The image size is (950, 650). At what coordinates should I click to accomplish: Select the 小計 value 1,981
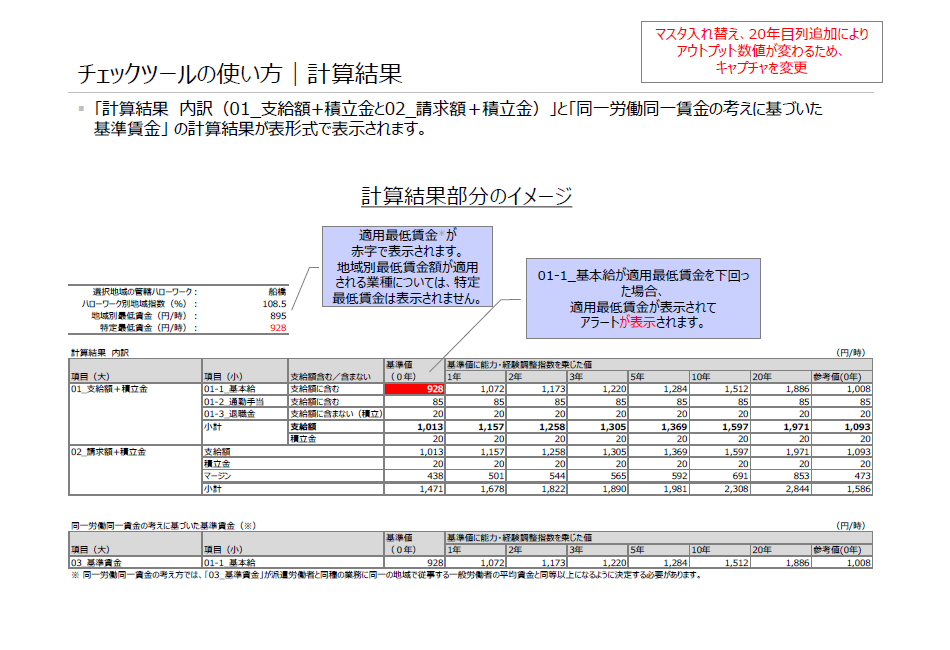(659, 489)
